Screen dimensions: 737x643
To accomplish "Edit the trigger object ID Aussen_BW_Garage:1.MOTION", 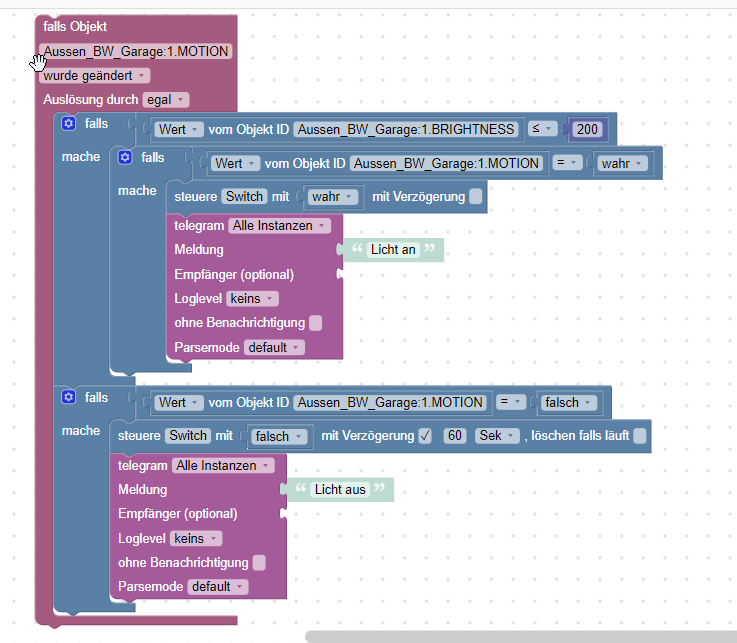I will (136, 51).
